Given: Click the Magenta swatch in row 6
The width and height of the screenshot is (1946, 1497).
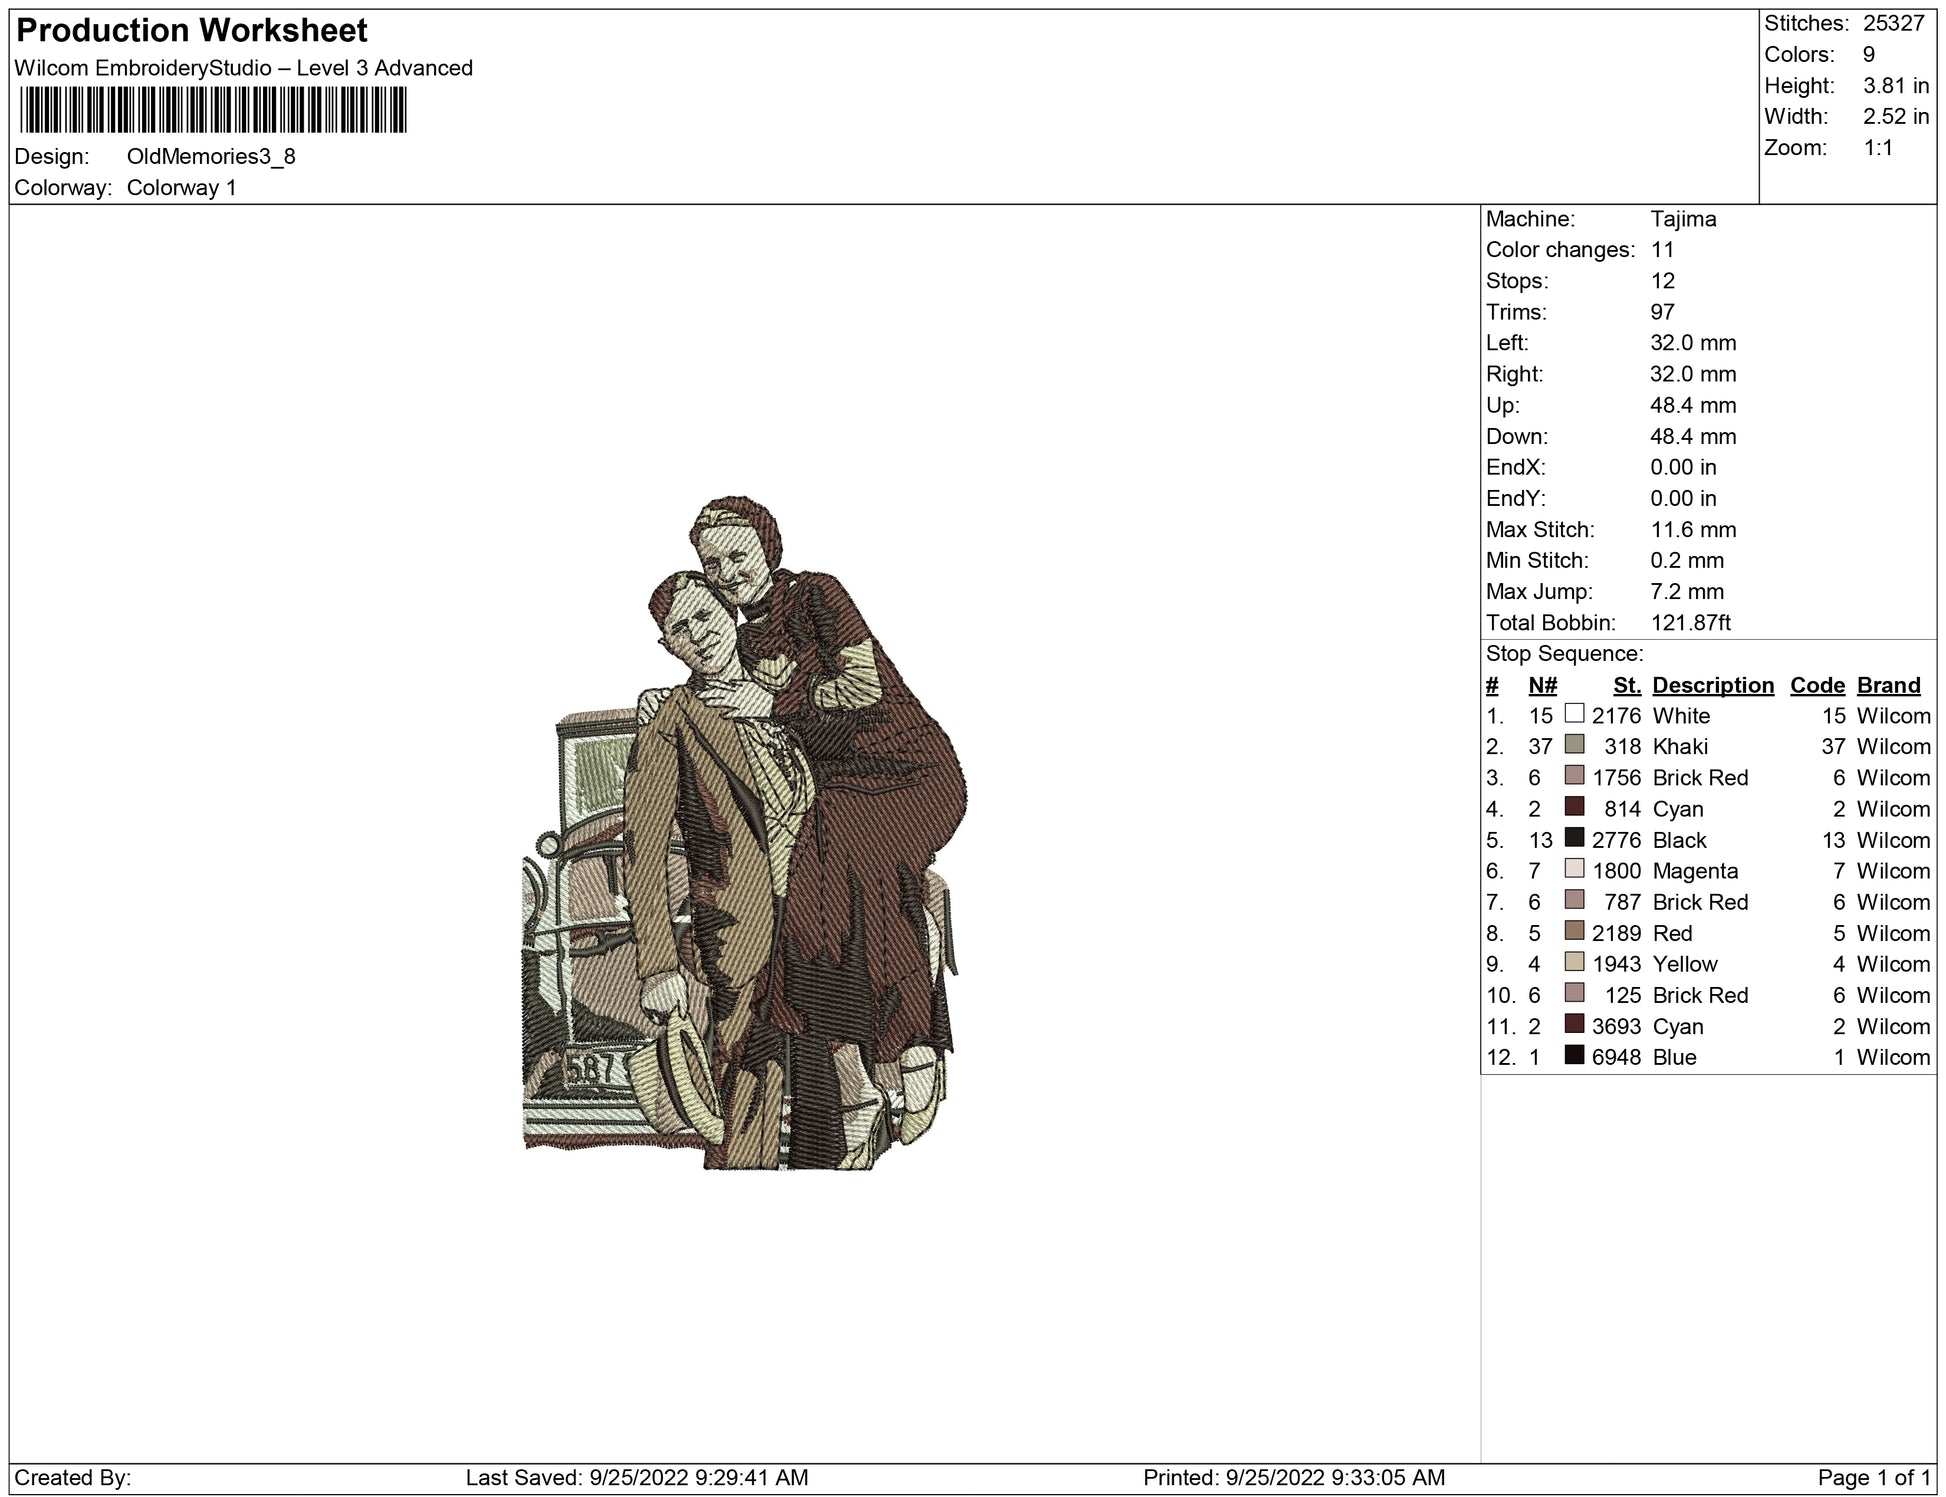Looking at the screenshot, I should (x=1574, y=869).
